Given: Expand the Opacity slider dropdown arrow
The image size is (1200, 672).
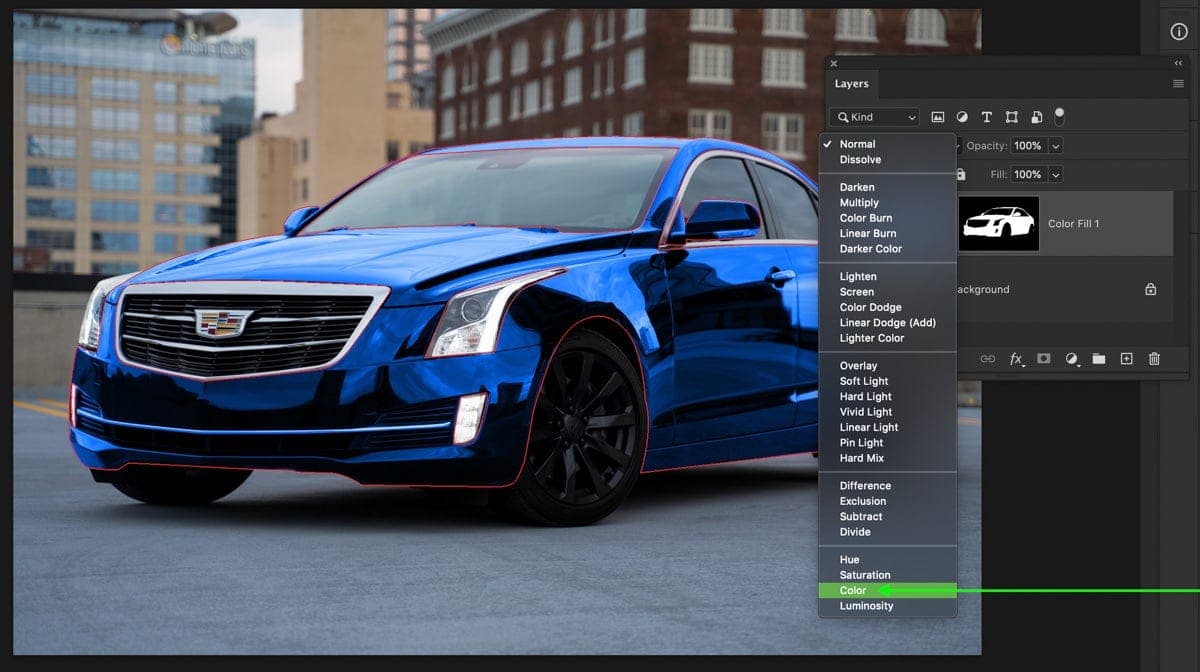Looking at the screenshot, I should [x=1055, y=146].
